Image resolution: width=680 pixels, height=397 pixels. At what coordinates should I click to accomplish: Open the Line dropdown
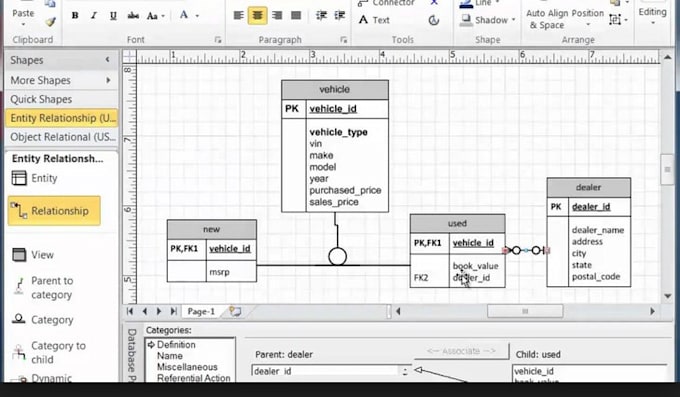(x=480, y=3)
